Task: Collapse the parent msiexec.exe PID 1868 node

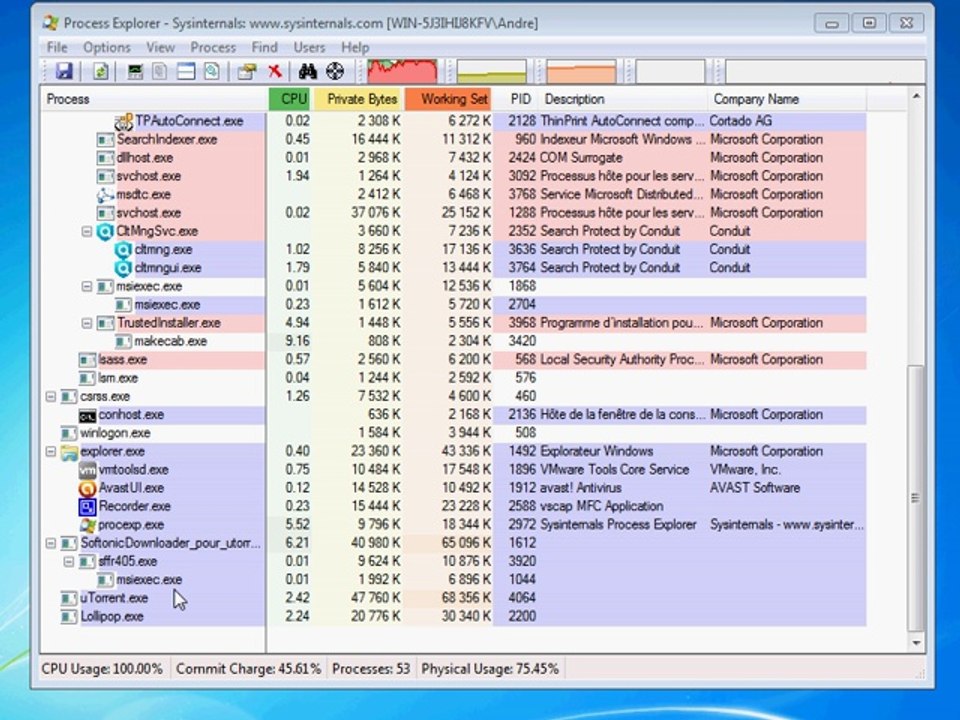Action: (x=87, y=287)
